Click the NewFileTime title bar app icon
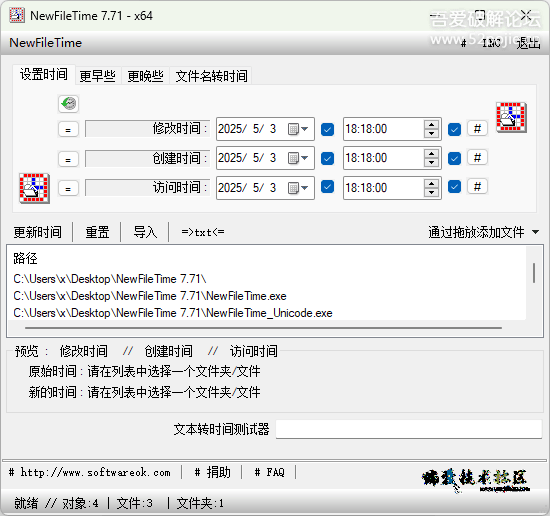The height and width of the screenshot is (516, 550). coord(17,15)
